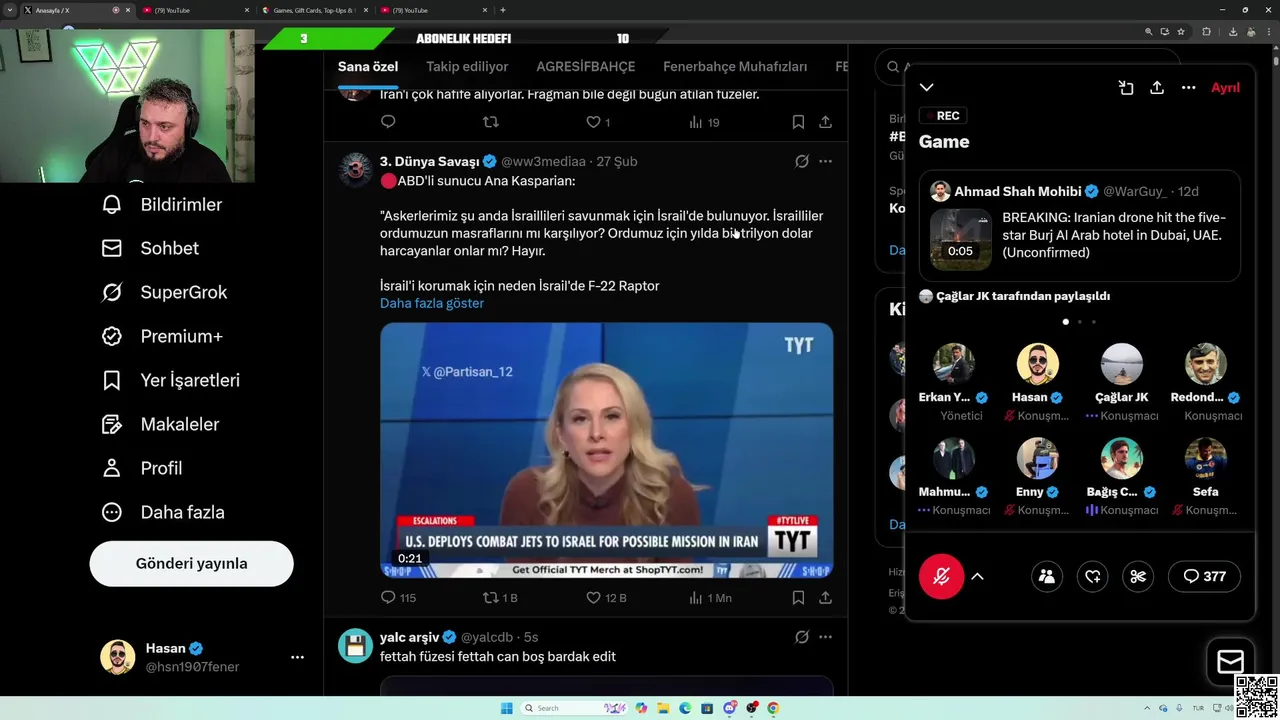Viewport: 1280px width, 720px height.
Task: Open SuperGrok from the sidebar
Action: point(164,292)
